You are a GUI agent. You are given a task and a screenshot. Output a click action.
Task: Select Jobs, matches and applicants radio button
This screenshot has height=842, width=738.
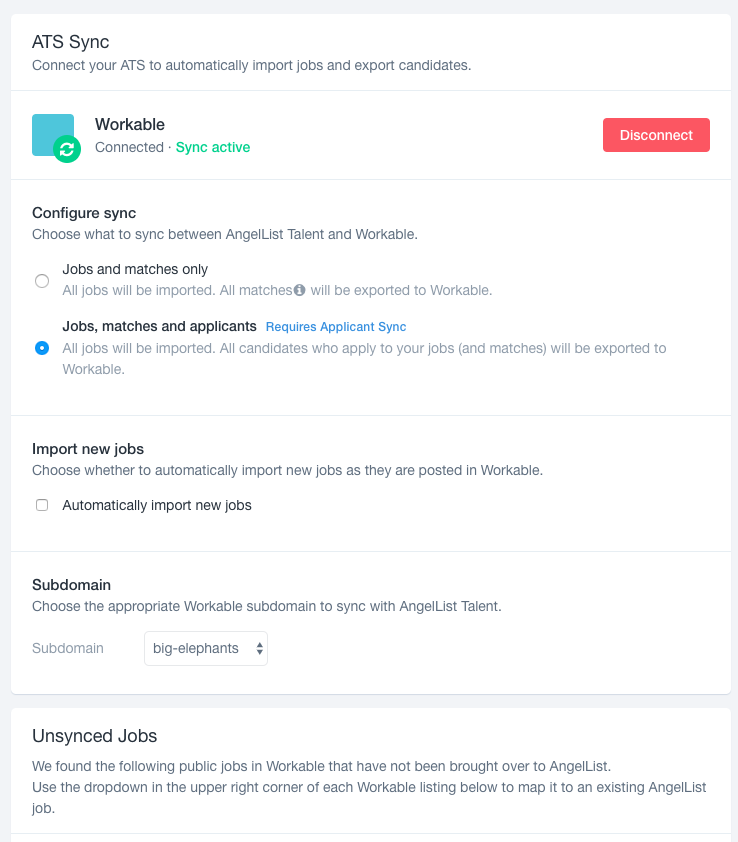[42, 348]
